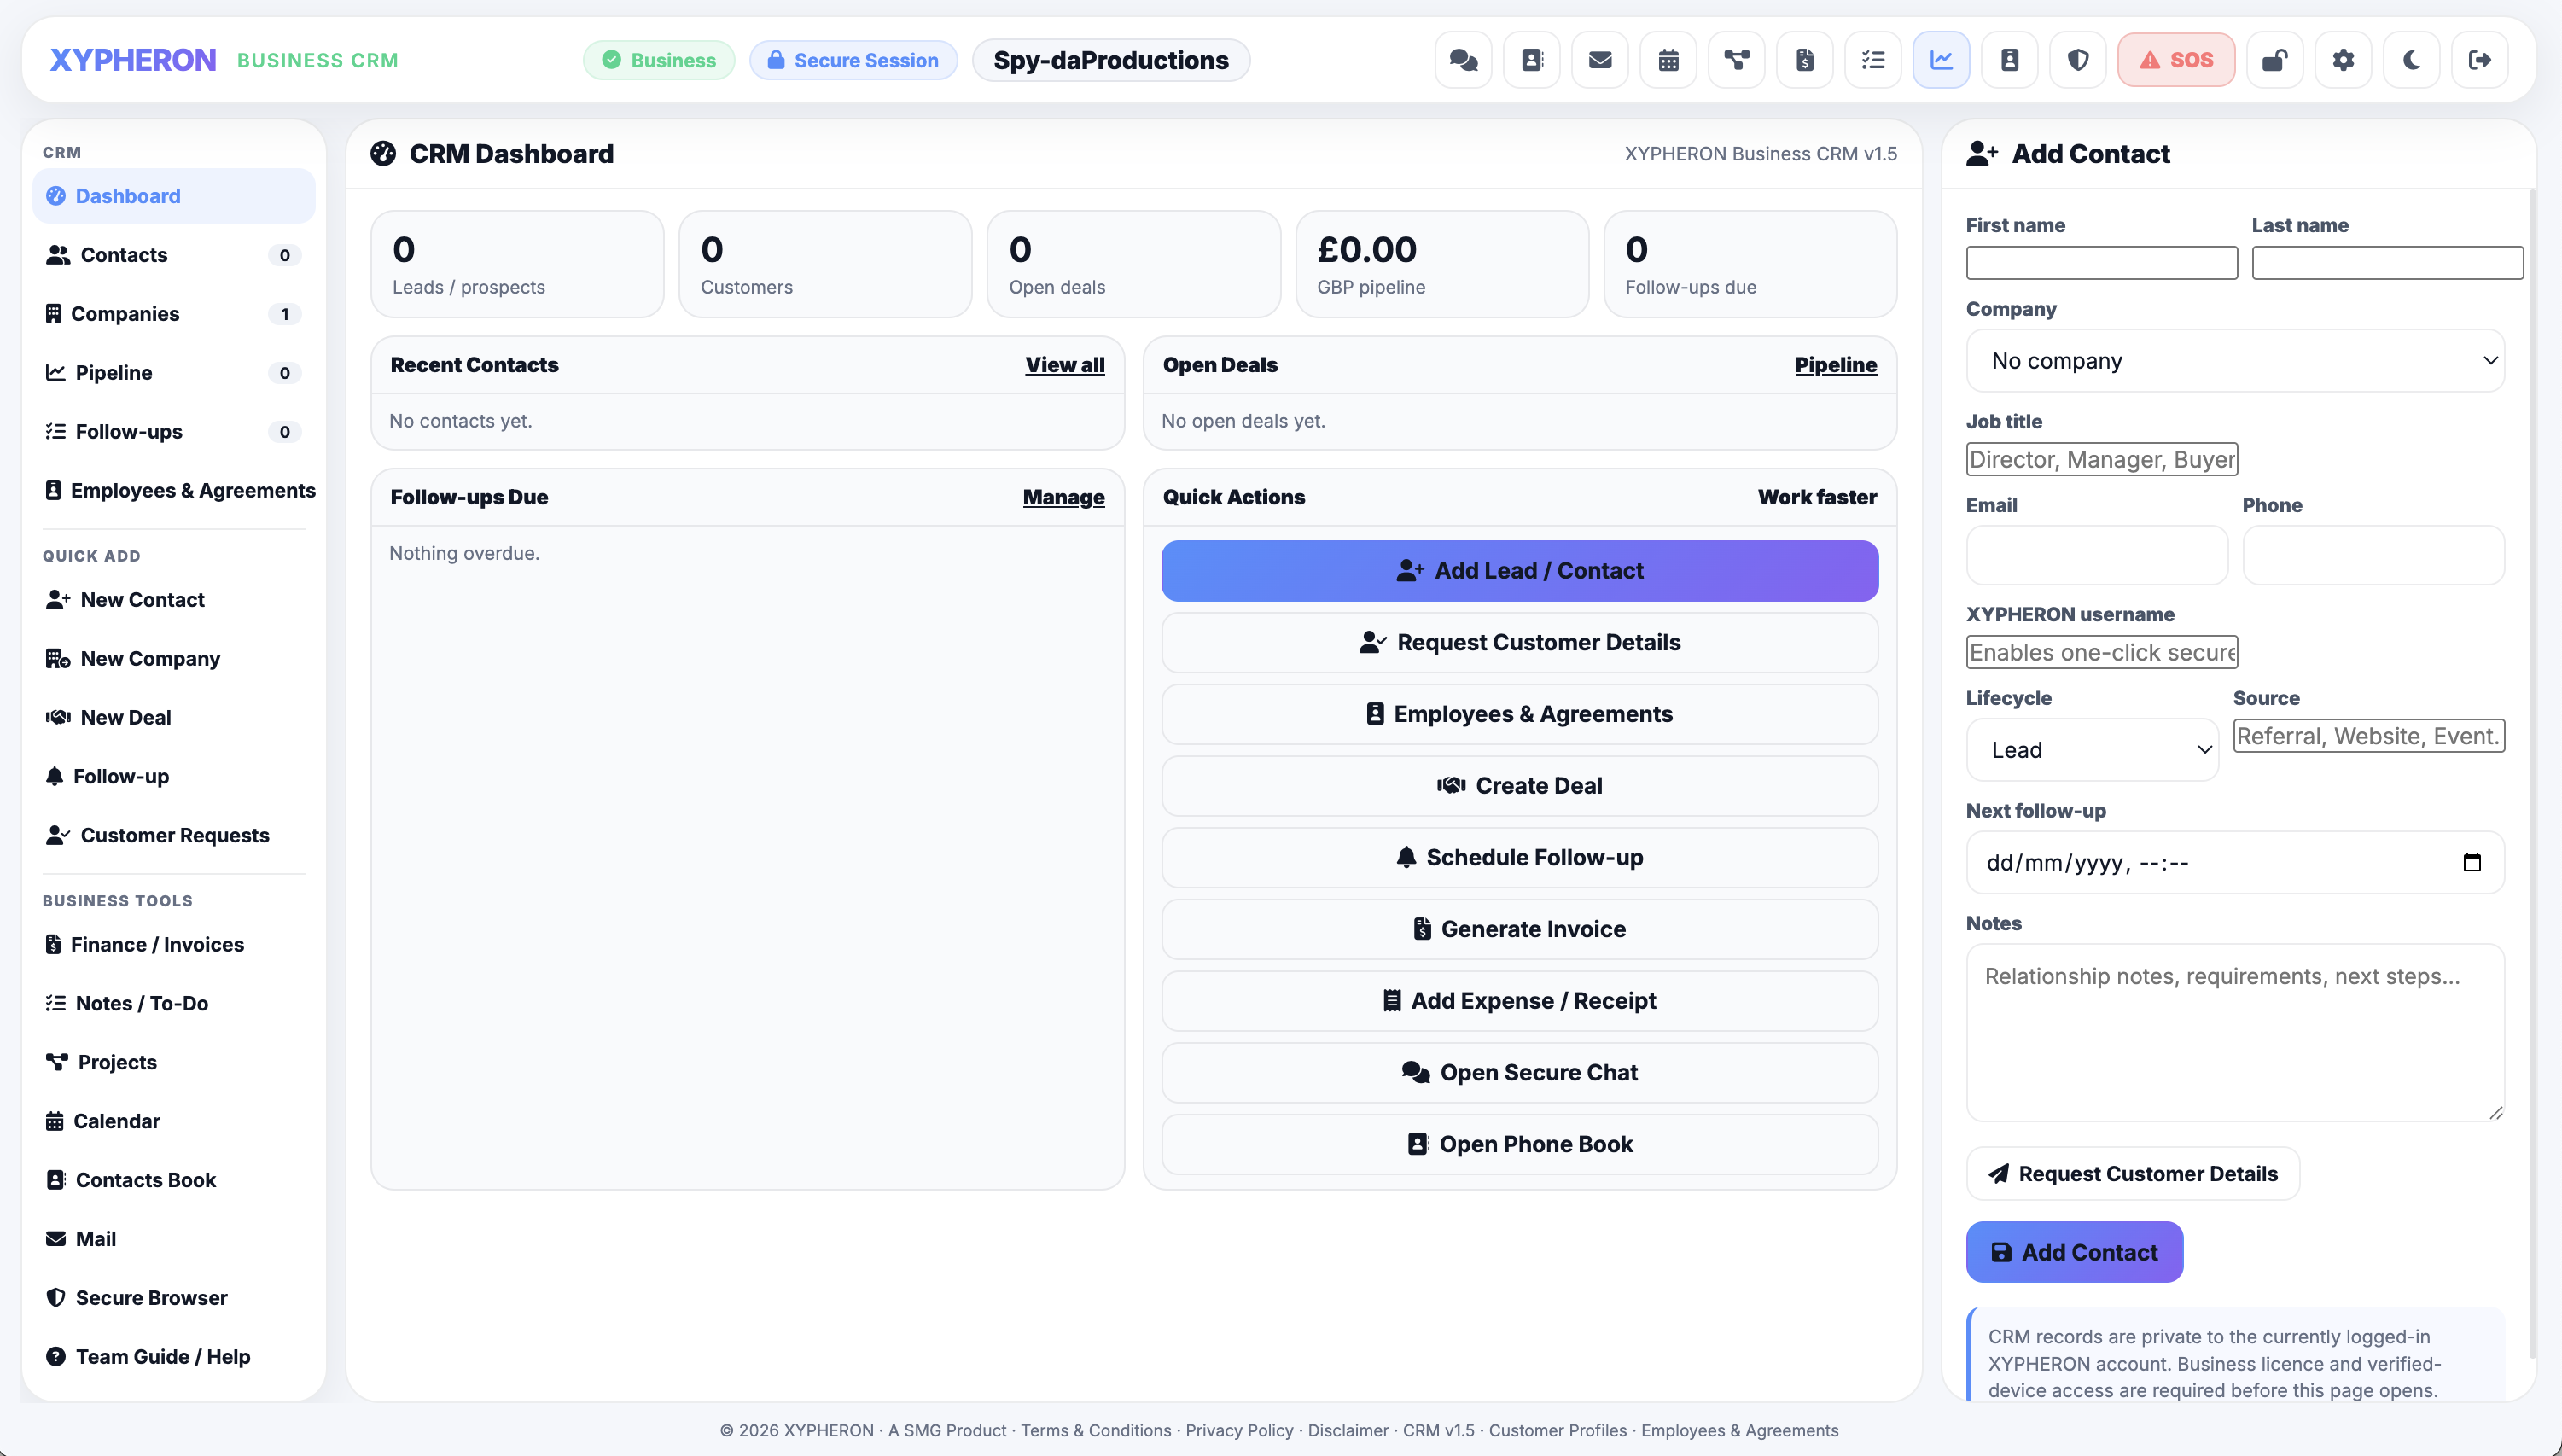The width and height of the screenshot is (2562, 1456).
Task: Open the projects diagram icon in top toolbar
Action: pos(1736,60)
